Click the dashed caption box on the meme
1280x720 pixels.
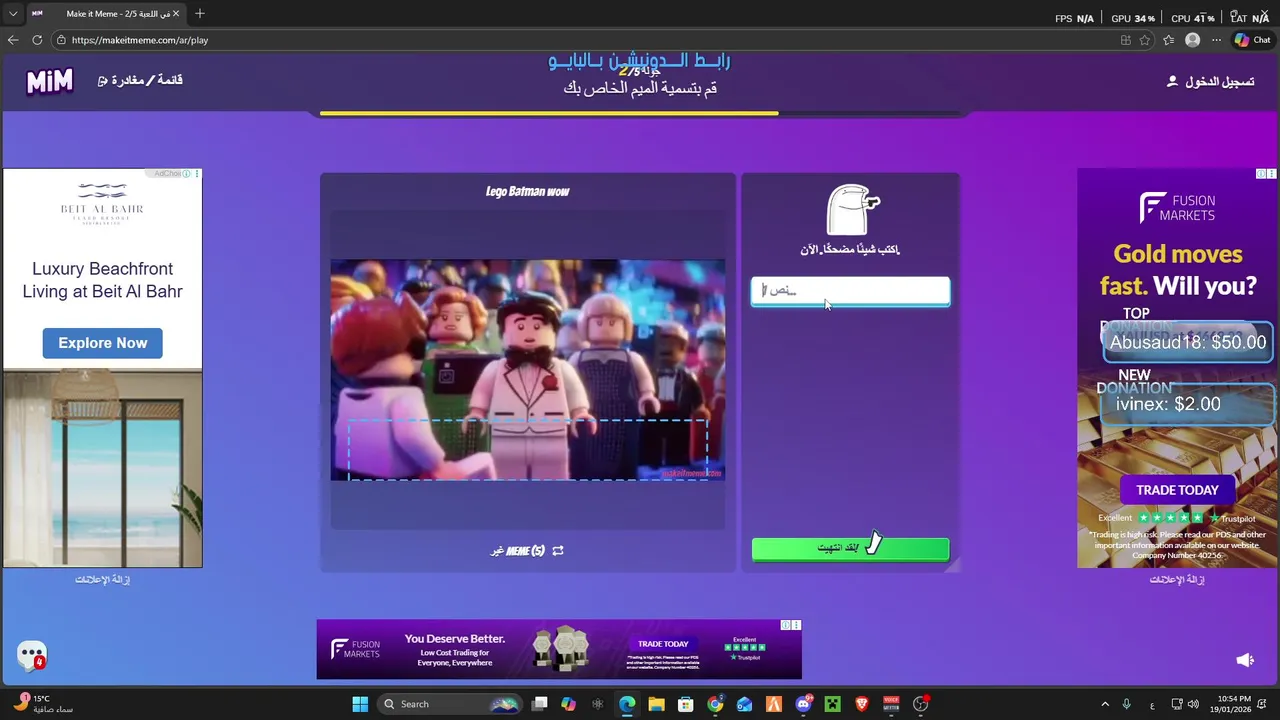point(527,449)
